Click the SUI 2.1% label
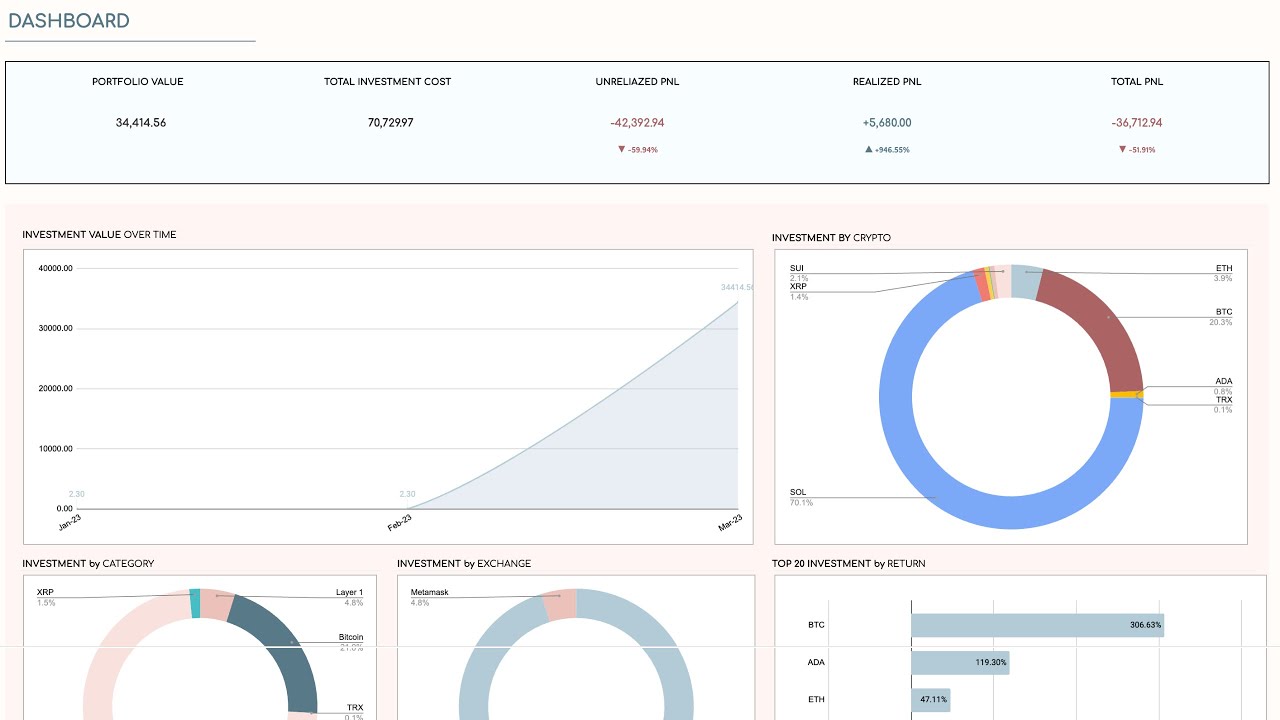Screen dimensions: 1280x720 click(x=798, y=273)
